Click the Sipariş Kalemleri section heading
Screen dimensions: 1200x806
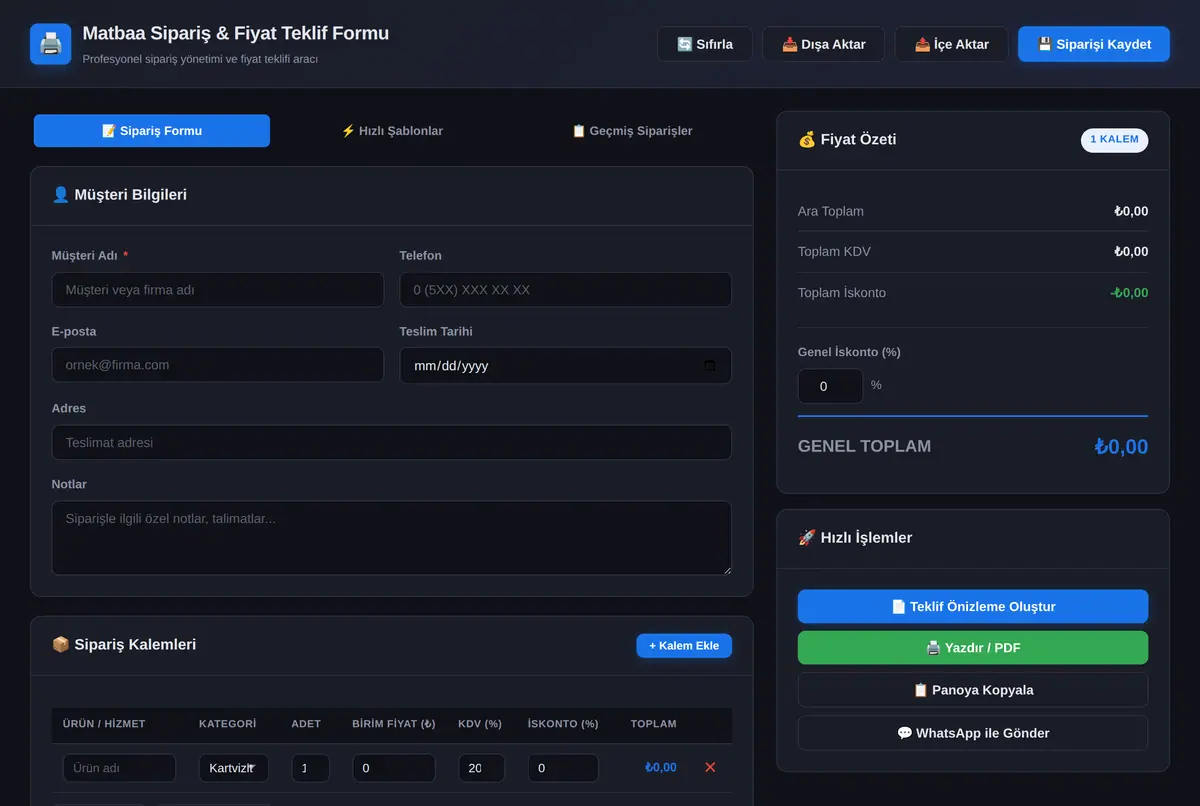click(124, 645)
